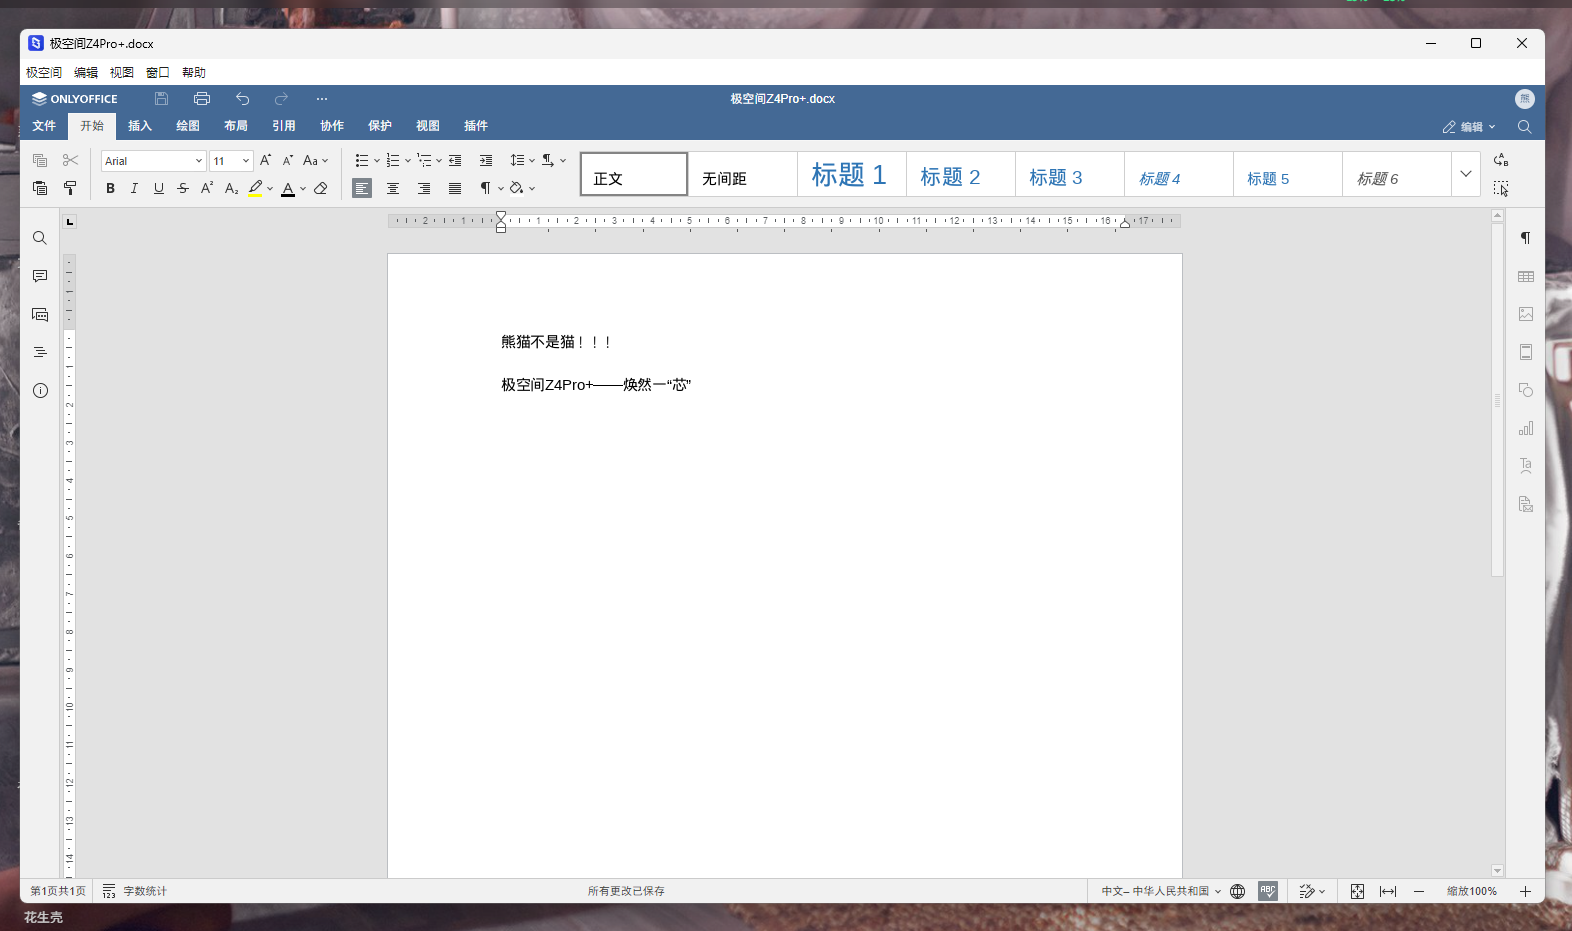Open about info icon in left sidebar

point(40,391)
